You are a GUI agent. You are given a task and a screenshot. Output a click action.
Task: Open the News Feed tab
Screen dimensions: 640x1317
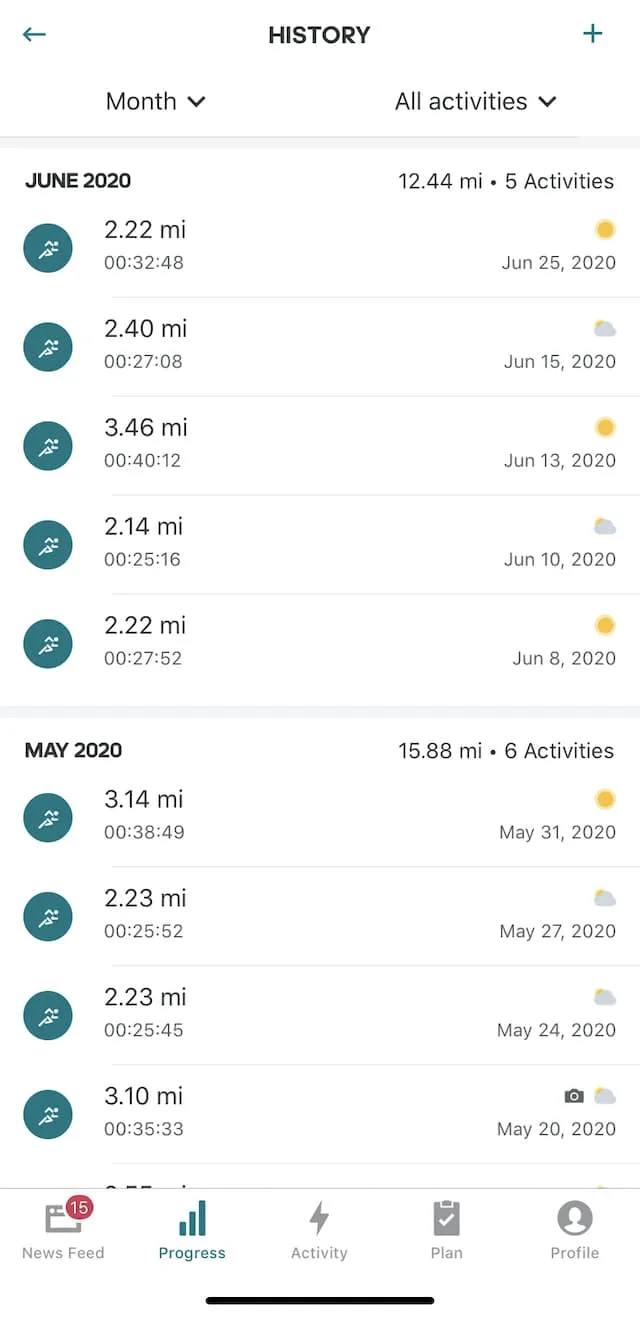pyautogui.click(x=63, y=1231)
